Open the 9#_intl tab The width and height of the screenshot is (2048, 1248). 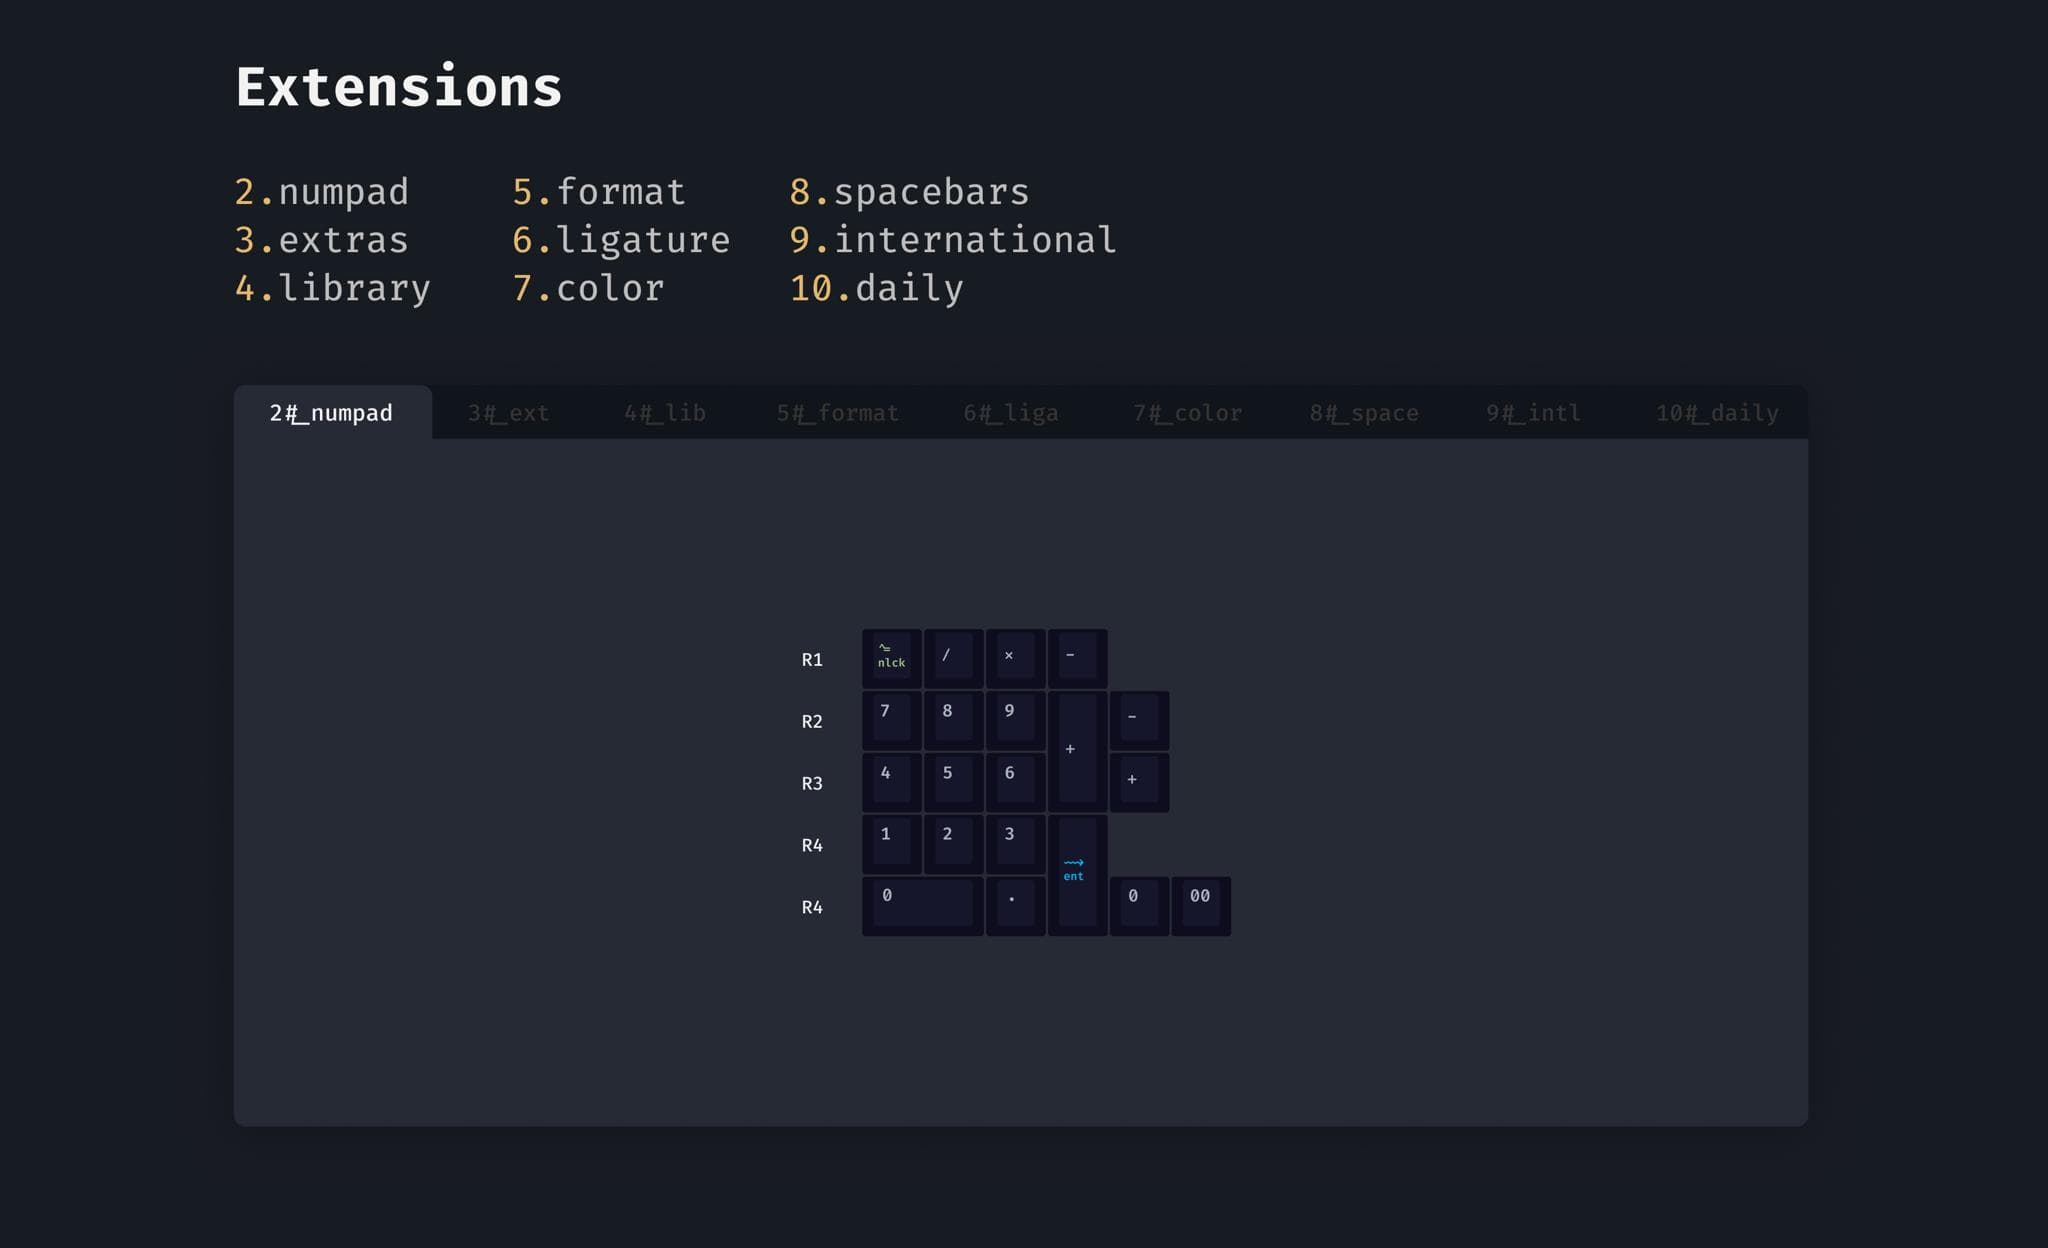tap(1533, 413)
